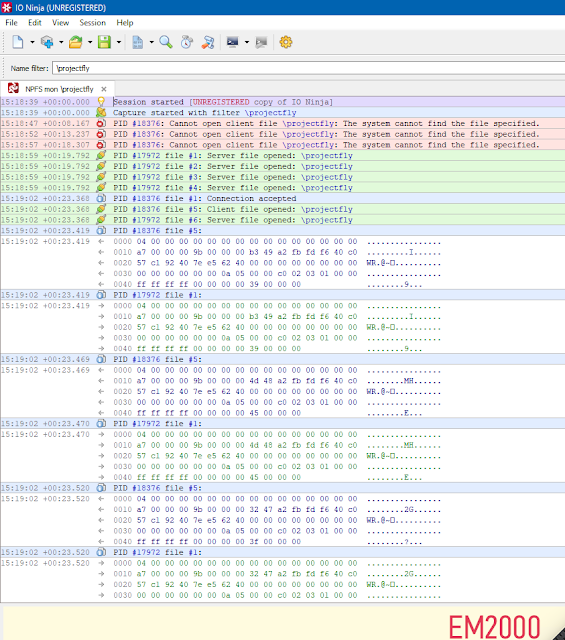
Task: Click the red error icon at 15:18:57
Action: click(x=101, y=144)
